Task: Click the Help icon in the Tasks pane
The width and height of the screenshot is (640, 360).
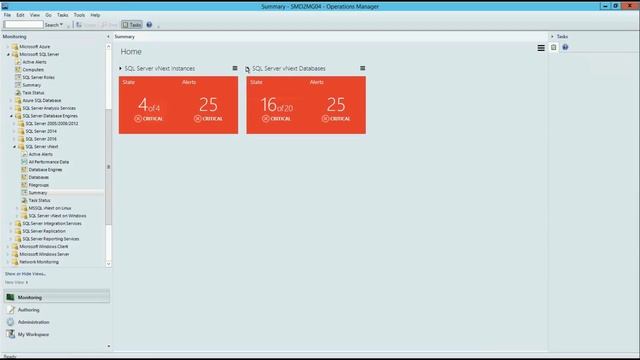Action: click(565, 47)
